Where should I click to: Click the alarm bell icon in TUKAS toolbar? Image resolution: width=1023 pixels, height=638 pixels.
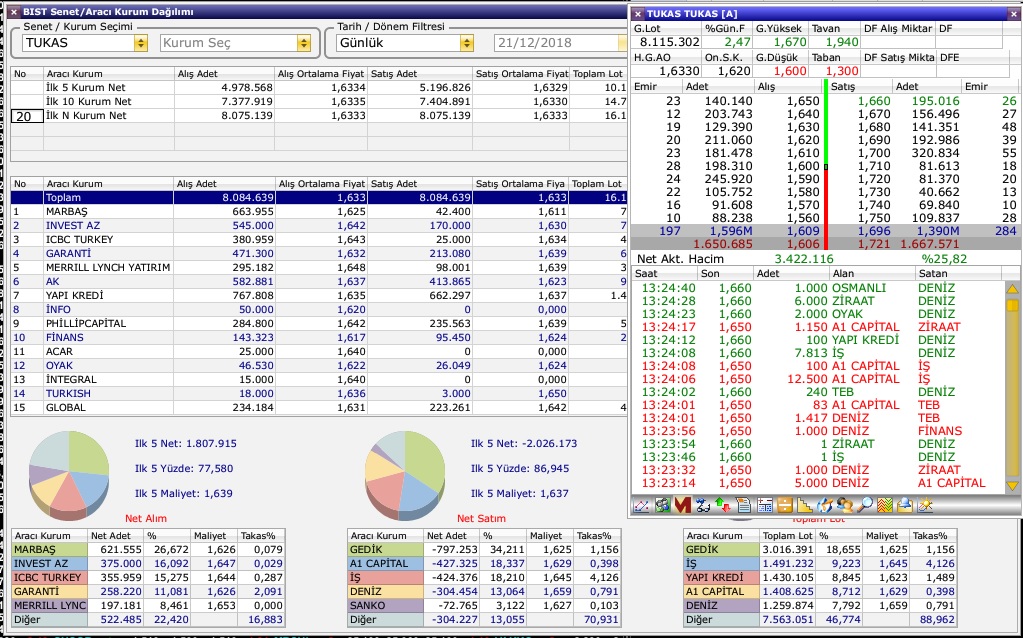904,505
